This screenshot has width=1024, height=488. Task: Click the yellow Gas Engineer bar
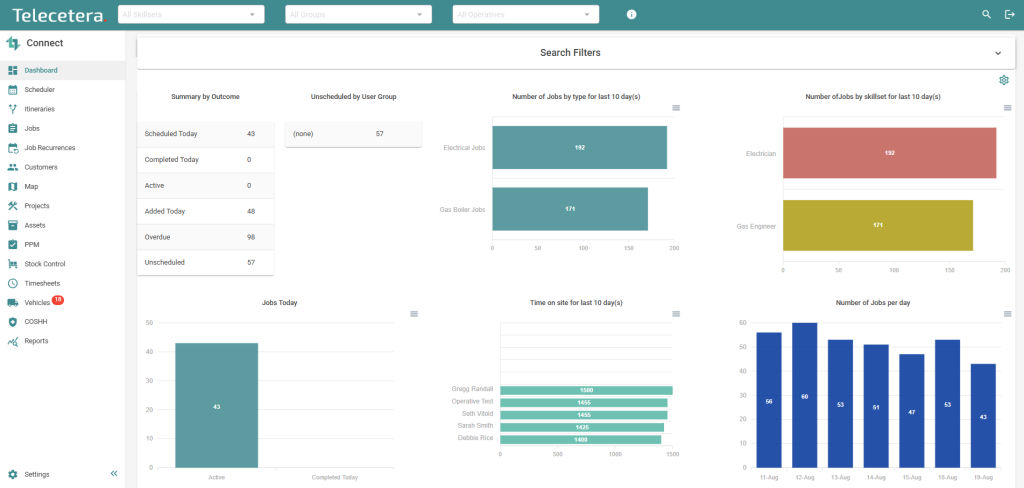(878, 225)
